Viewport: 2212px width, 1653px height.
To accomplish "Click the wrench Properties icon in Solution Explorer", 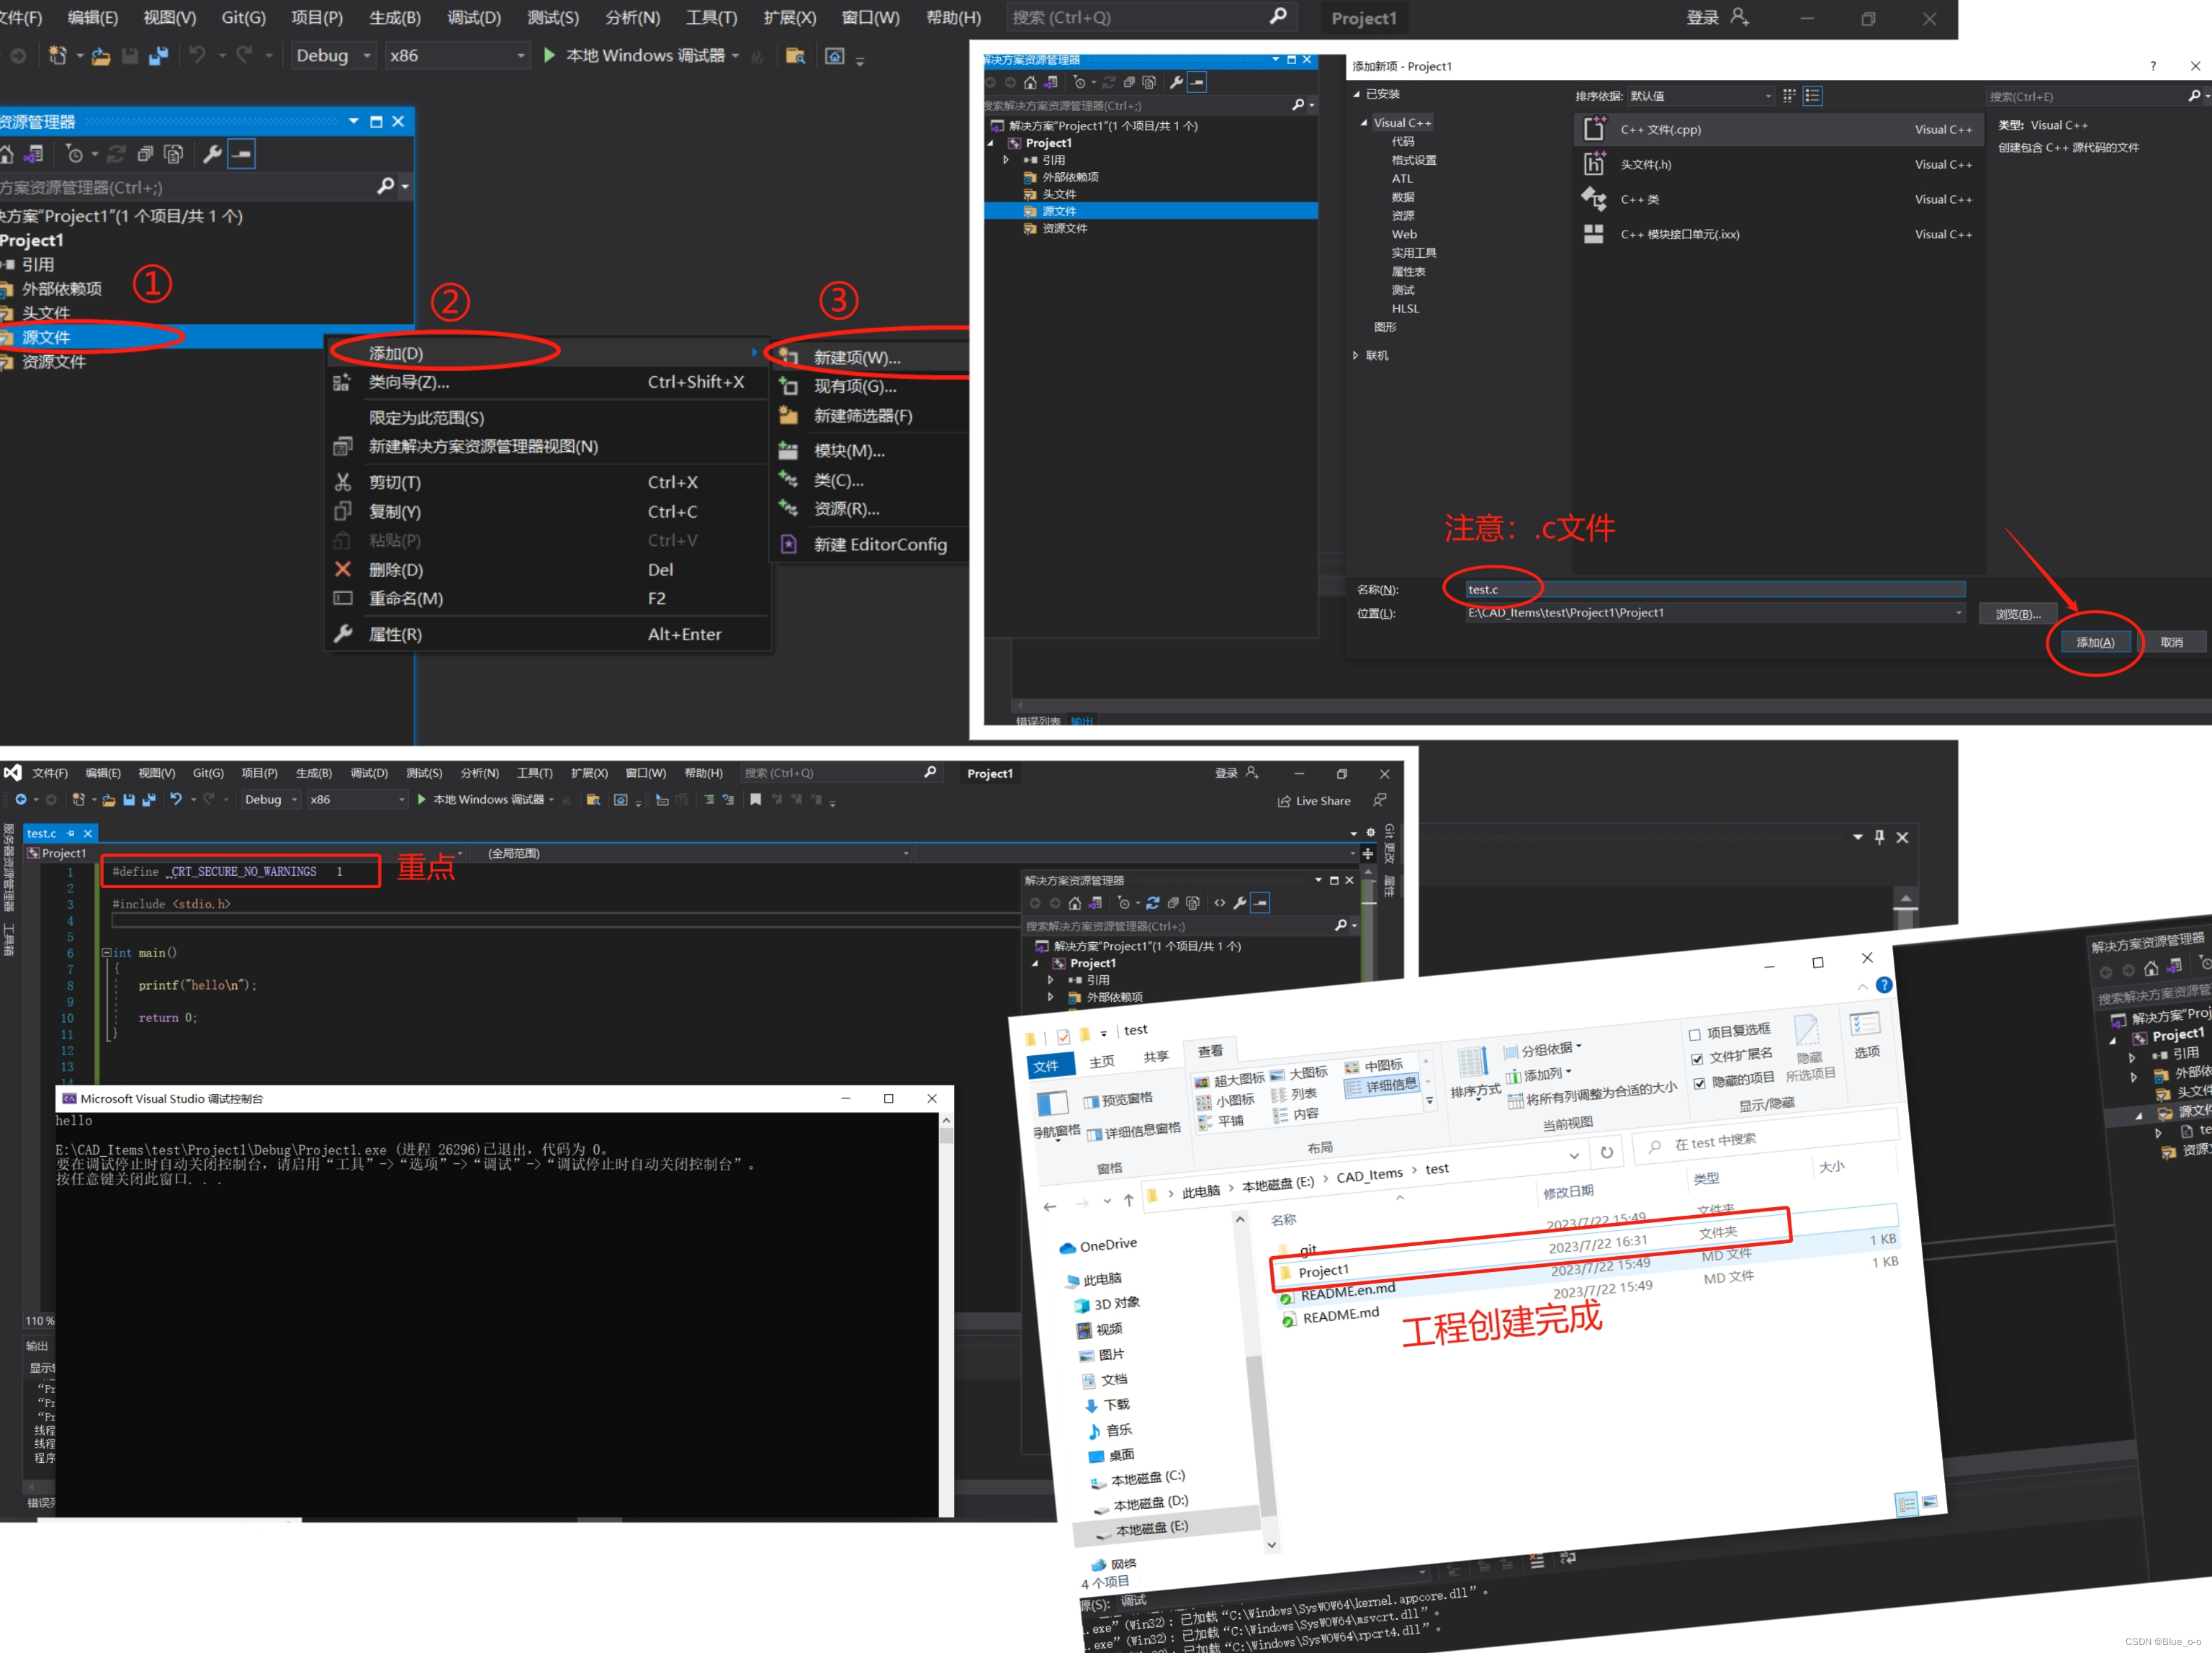I will click(x=212, y=154).
